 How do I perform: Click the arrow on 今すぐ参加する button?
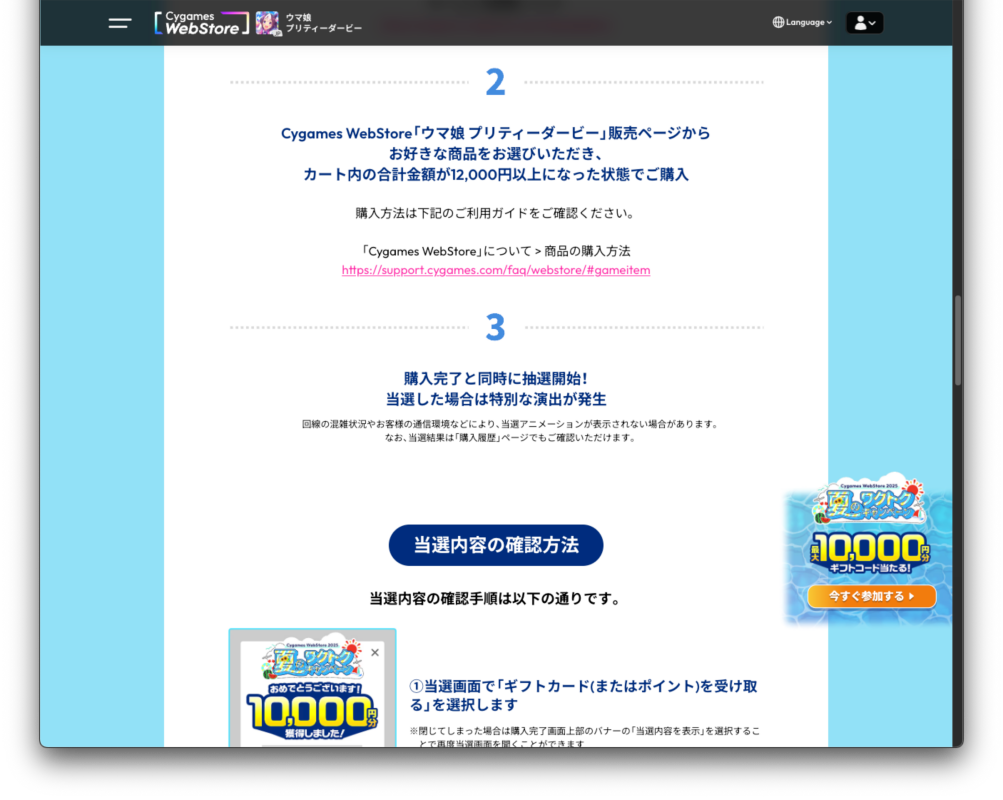tap(911, 597)
